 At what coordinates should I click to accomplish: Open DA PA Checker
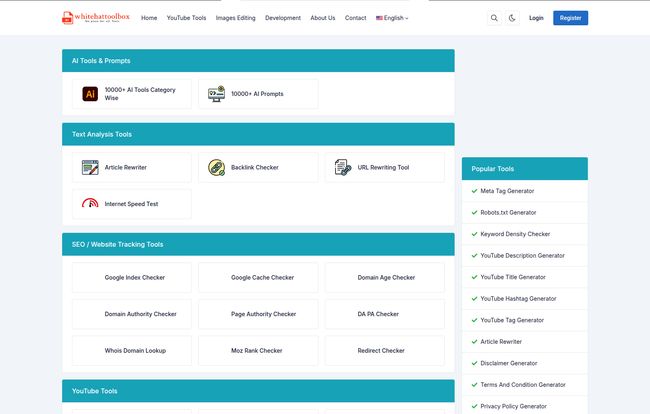[385, 314]
